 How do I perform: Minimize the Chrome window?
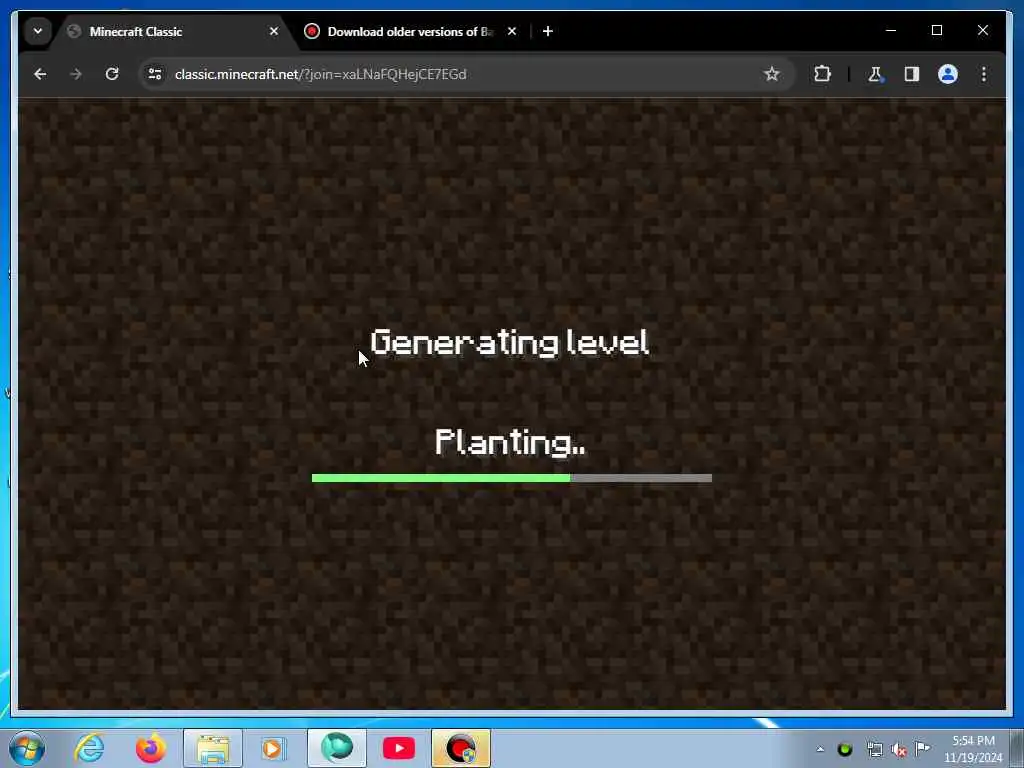[x=891, y=30]
